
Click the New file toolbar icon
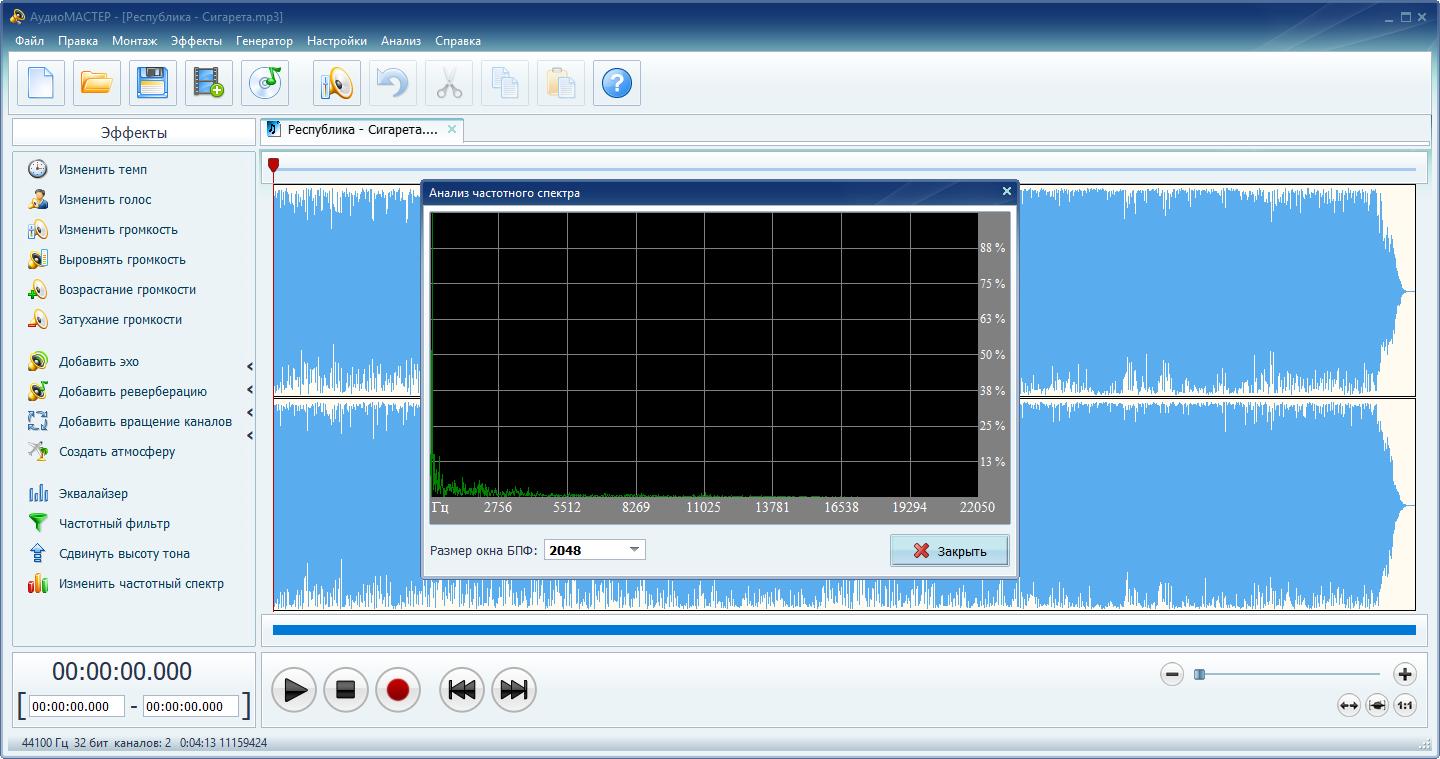coord(41,83)
